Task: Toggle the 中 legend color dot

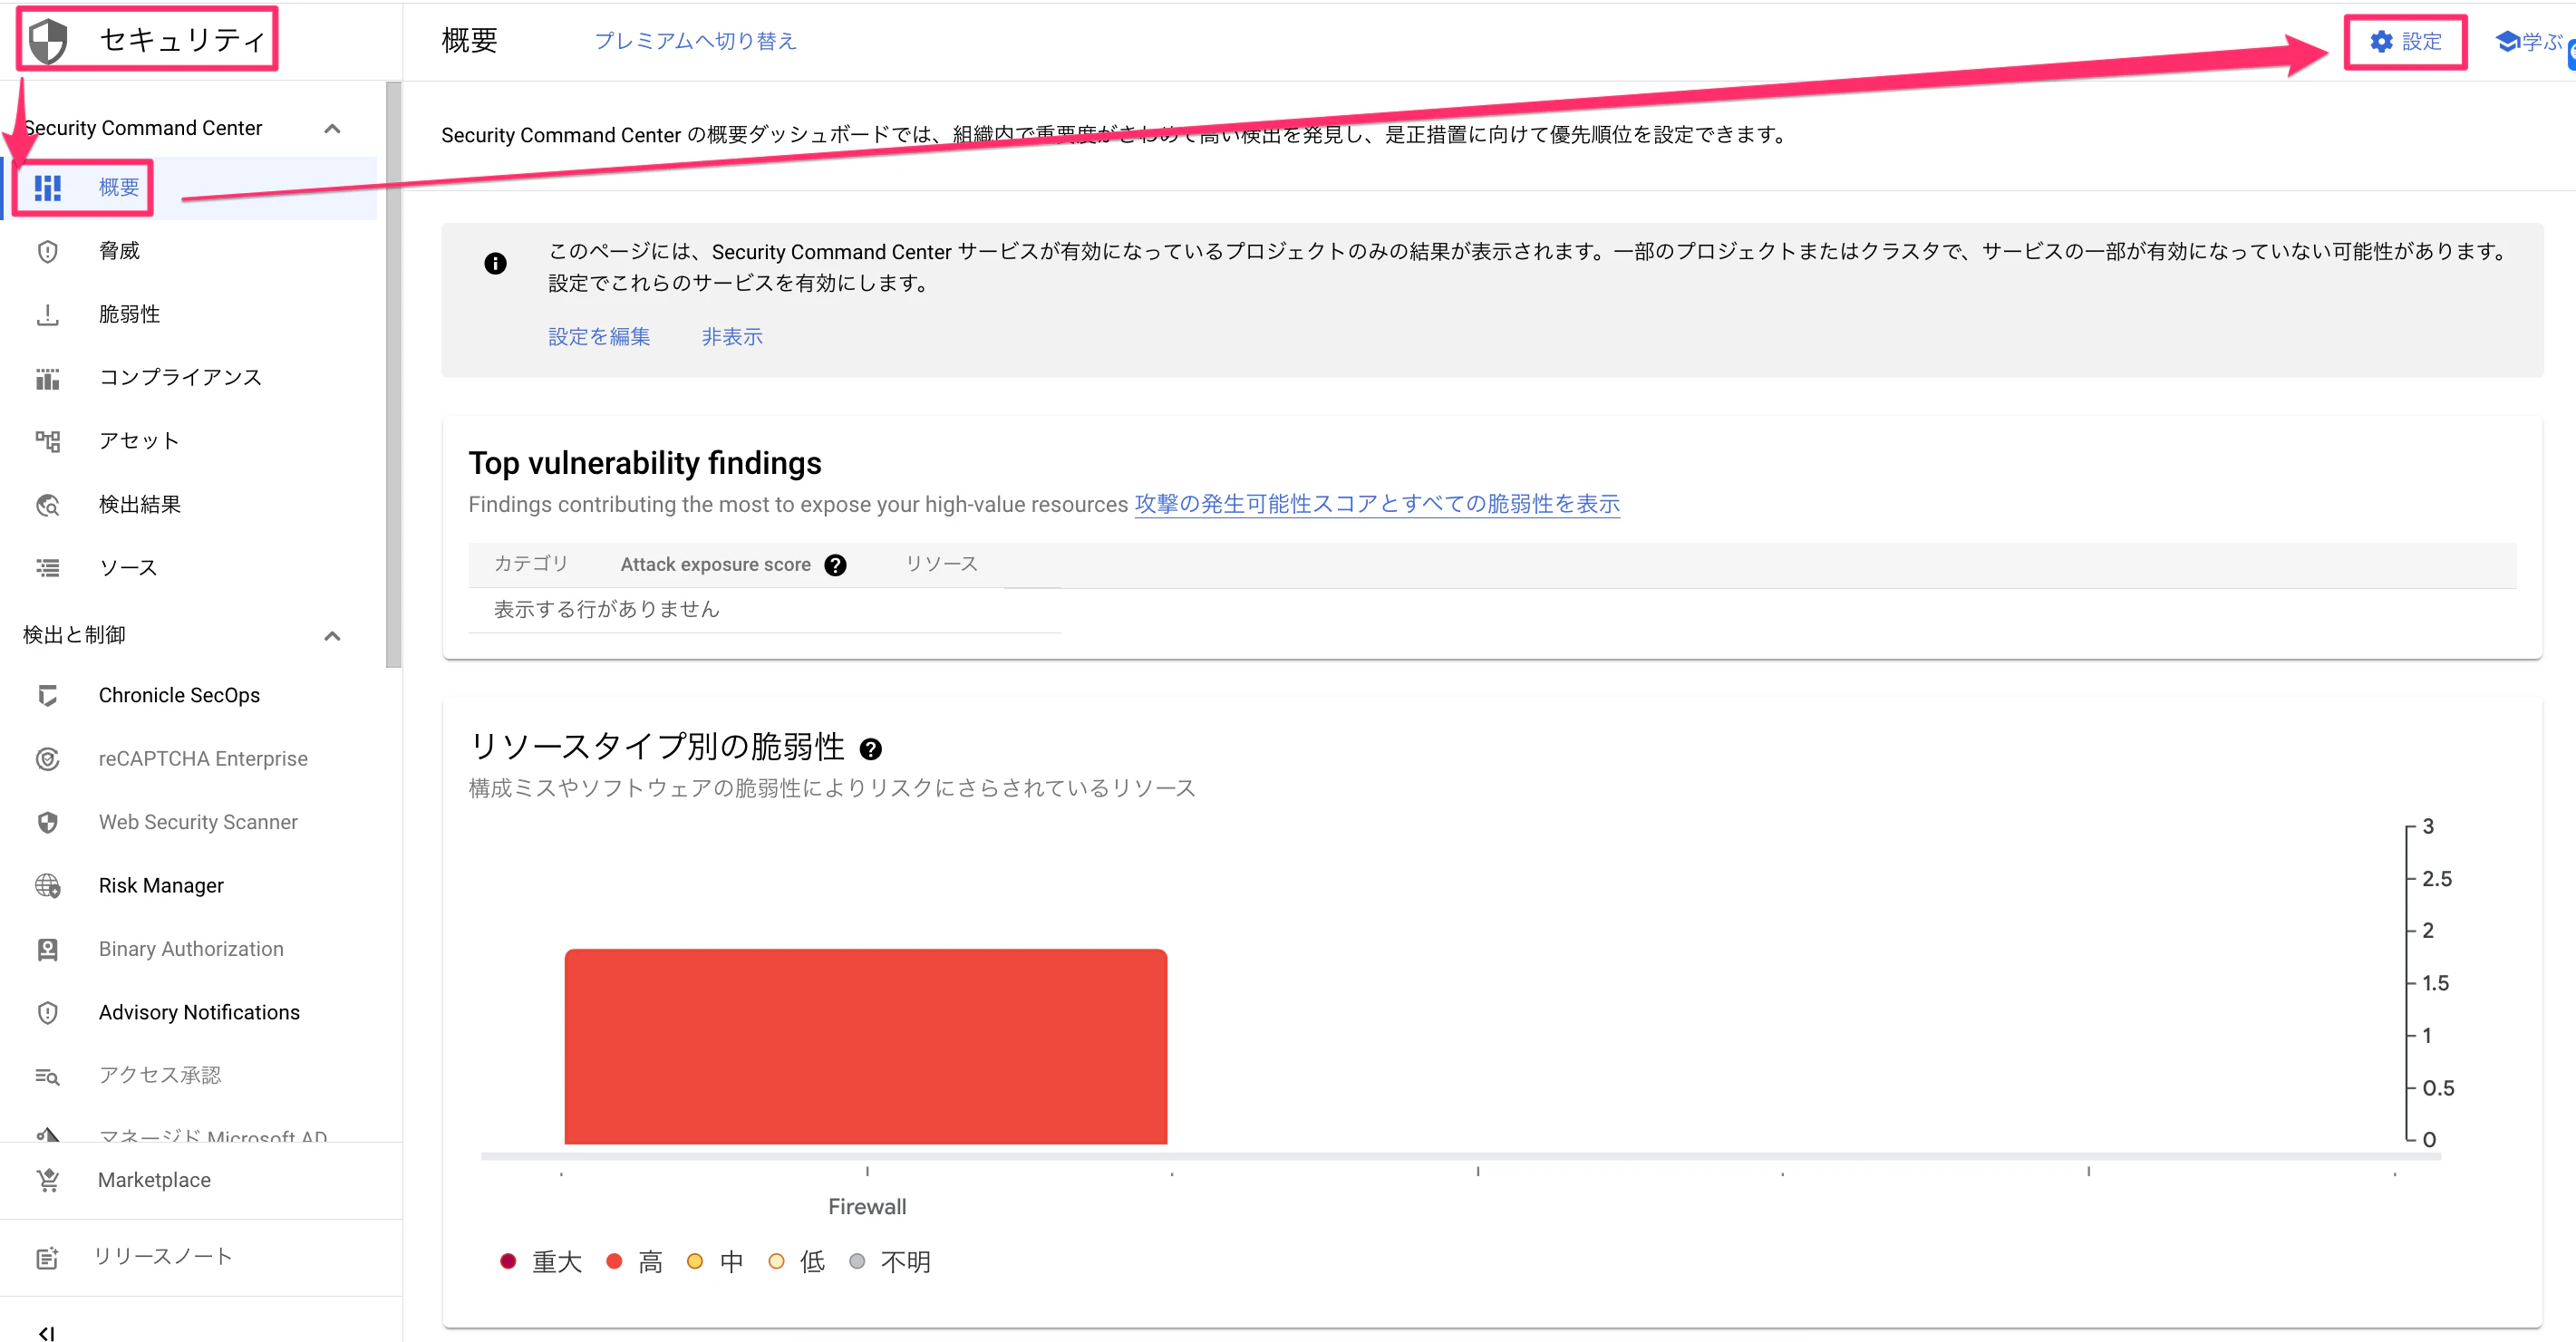Action: [695, 1262]
